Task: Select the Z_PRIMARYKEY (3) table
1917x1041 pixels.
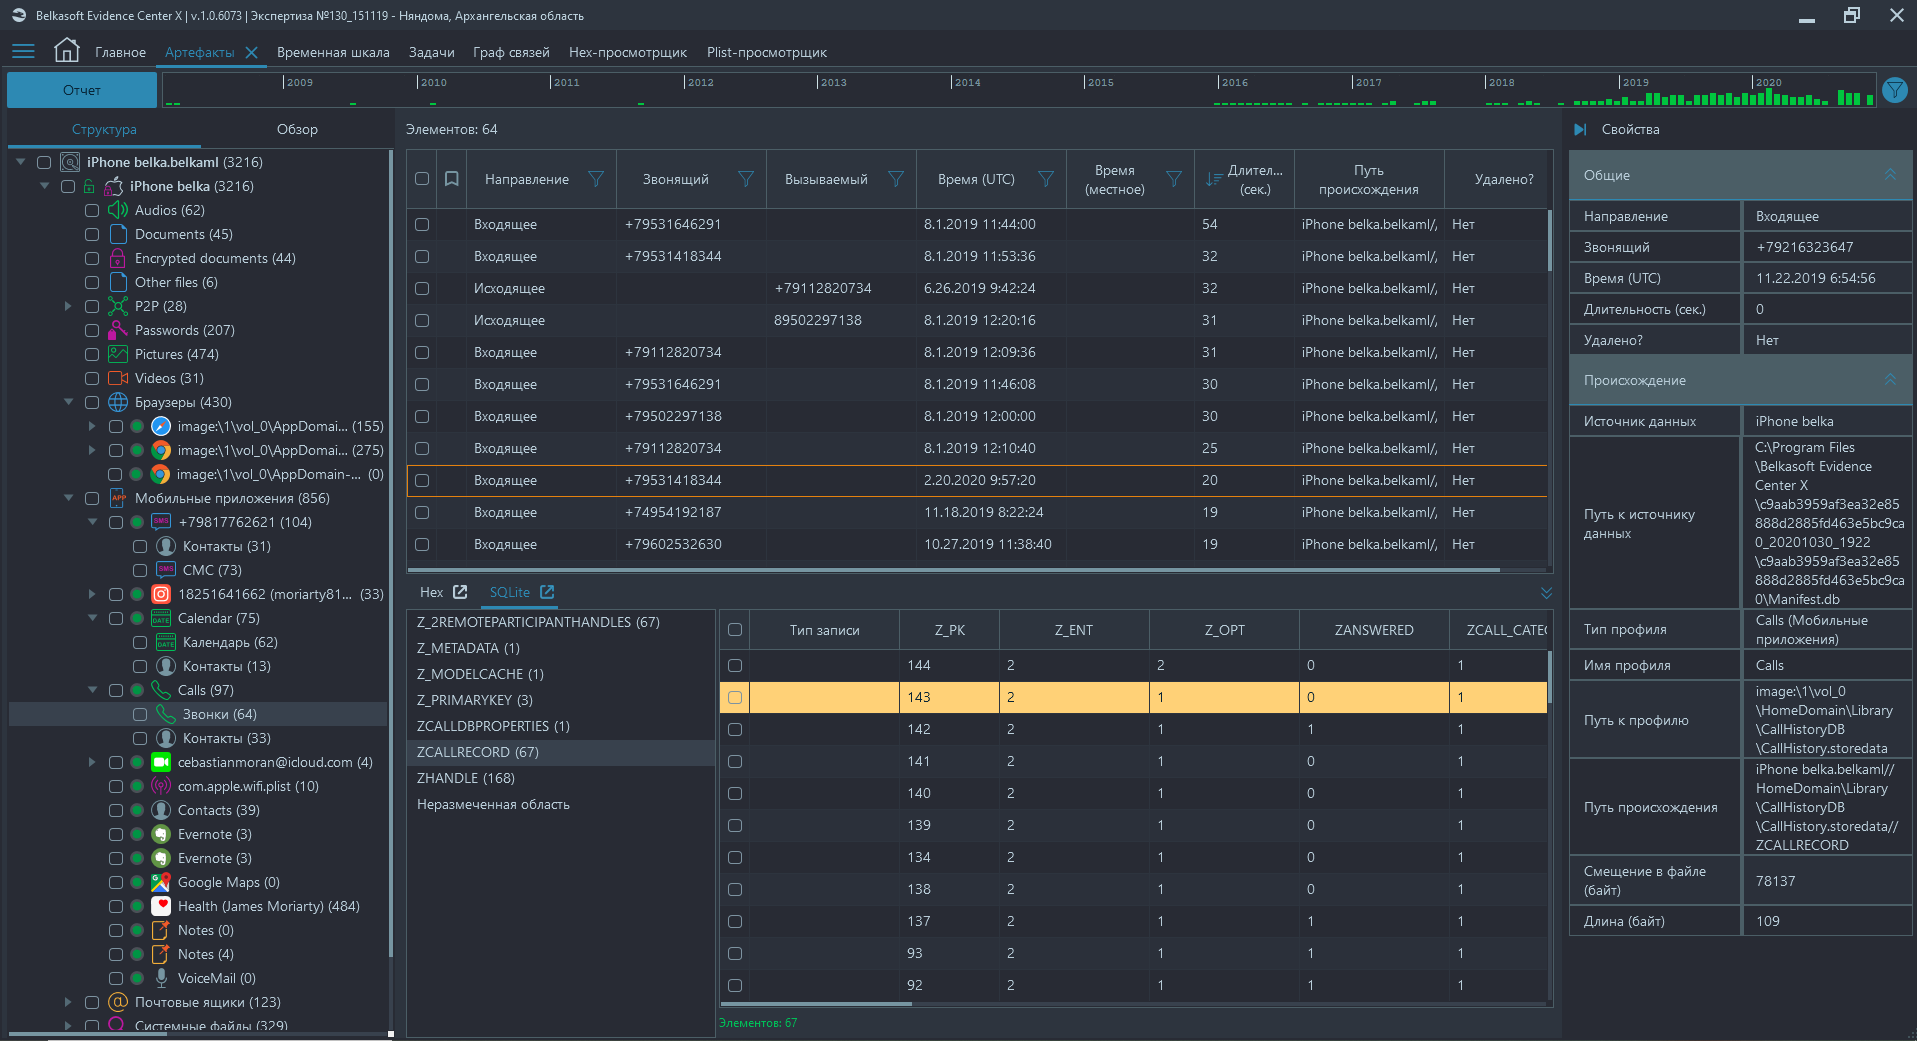Action: (x=561, y=700)
